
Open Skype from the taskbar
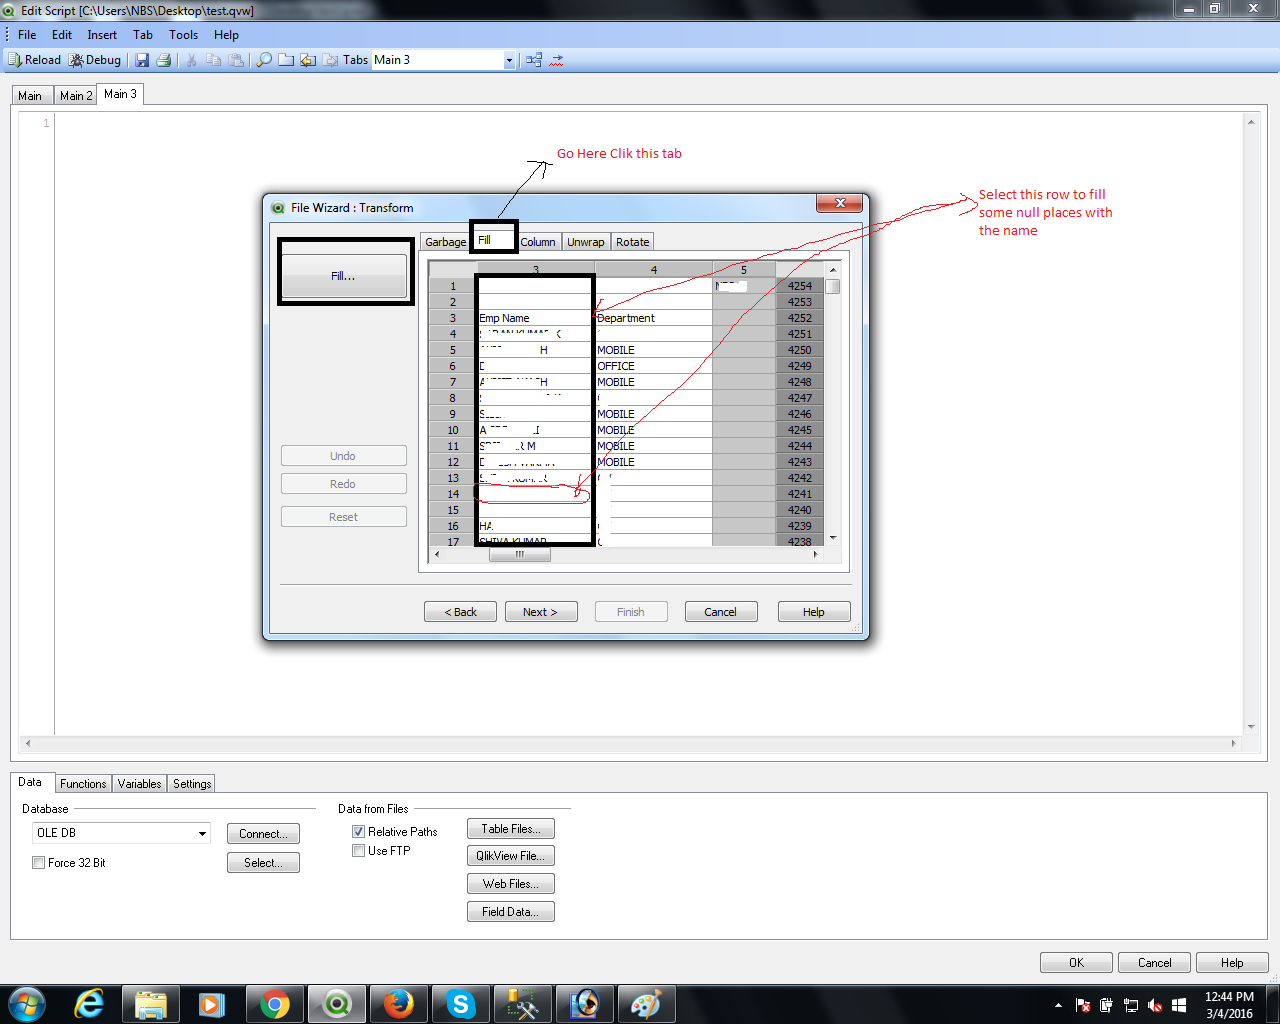[x=460, y=1004]
